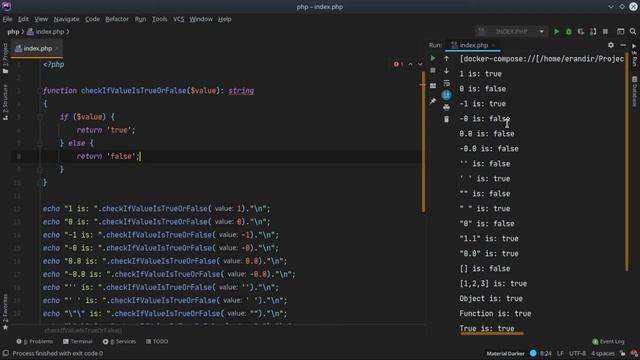Click the index.php breadcrumb in navigation bar

(46, 31)
